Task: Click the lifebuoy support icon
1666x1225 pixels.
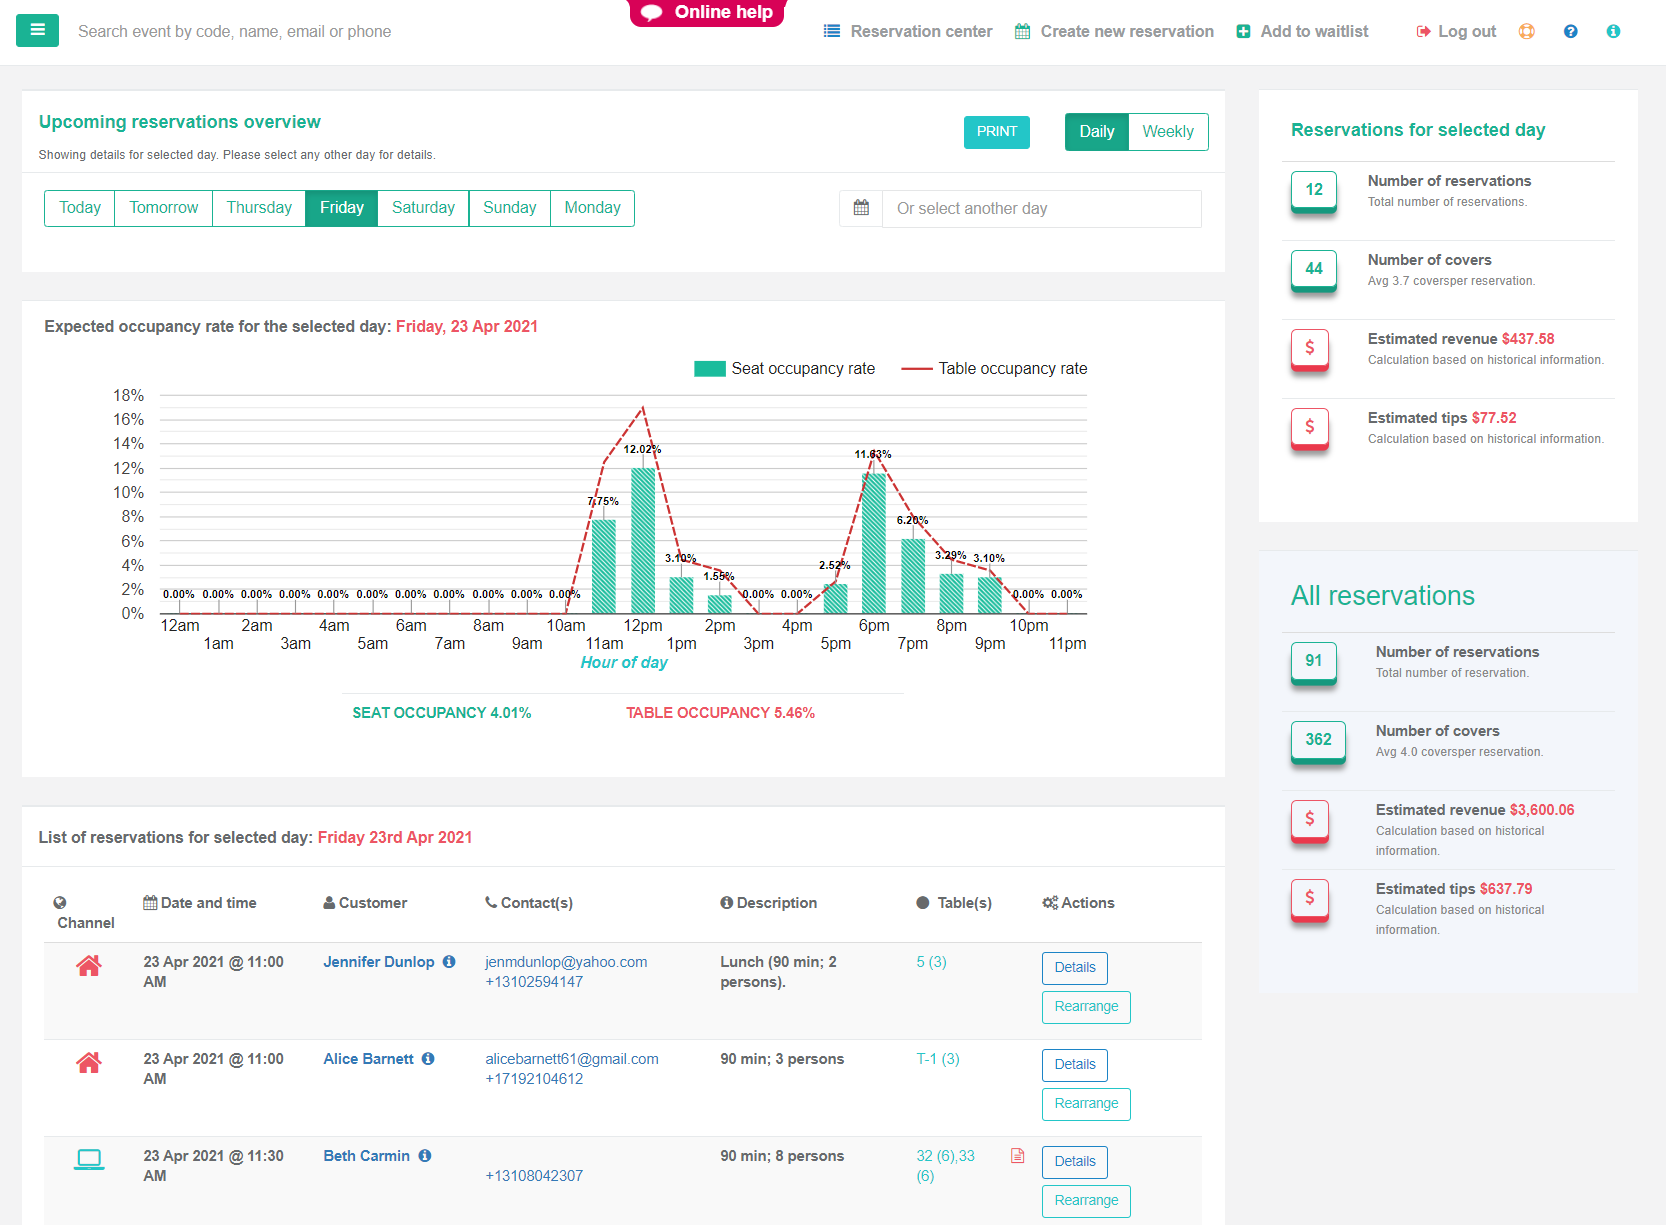Action: tap(1526, 31)
